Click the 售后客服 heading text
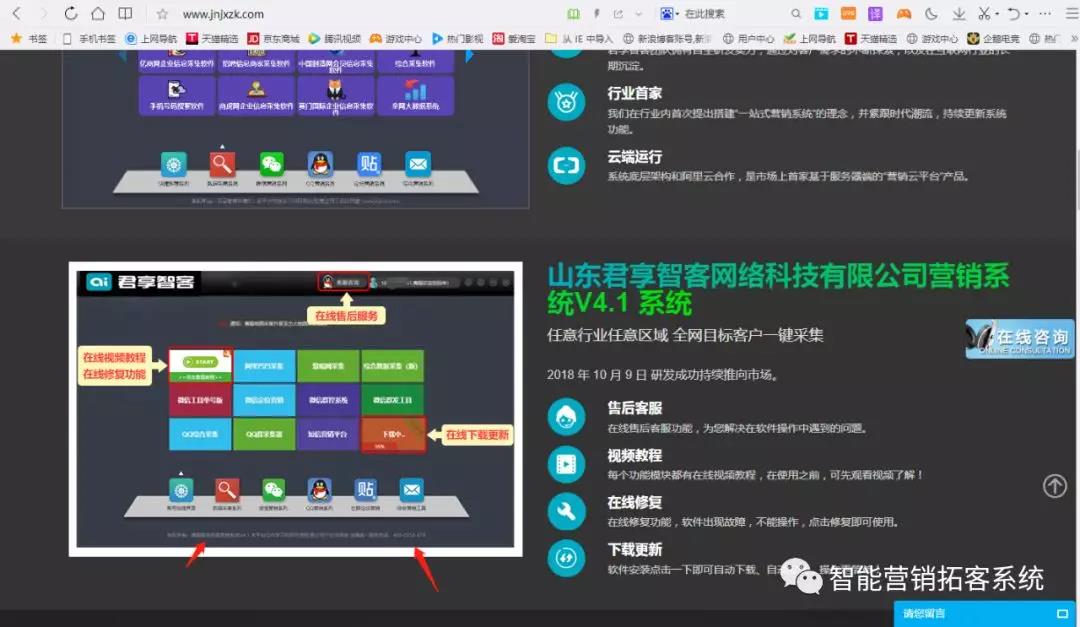 (x=634, y=408)
